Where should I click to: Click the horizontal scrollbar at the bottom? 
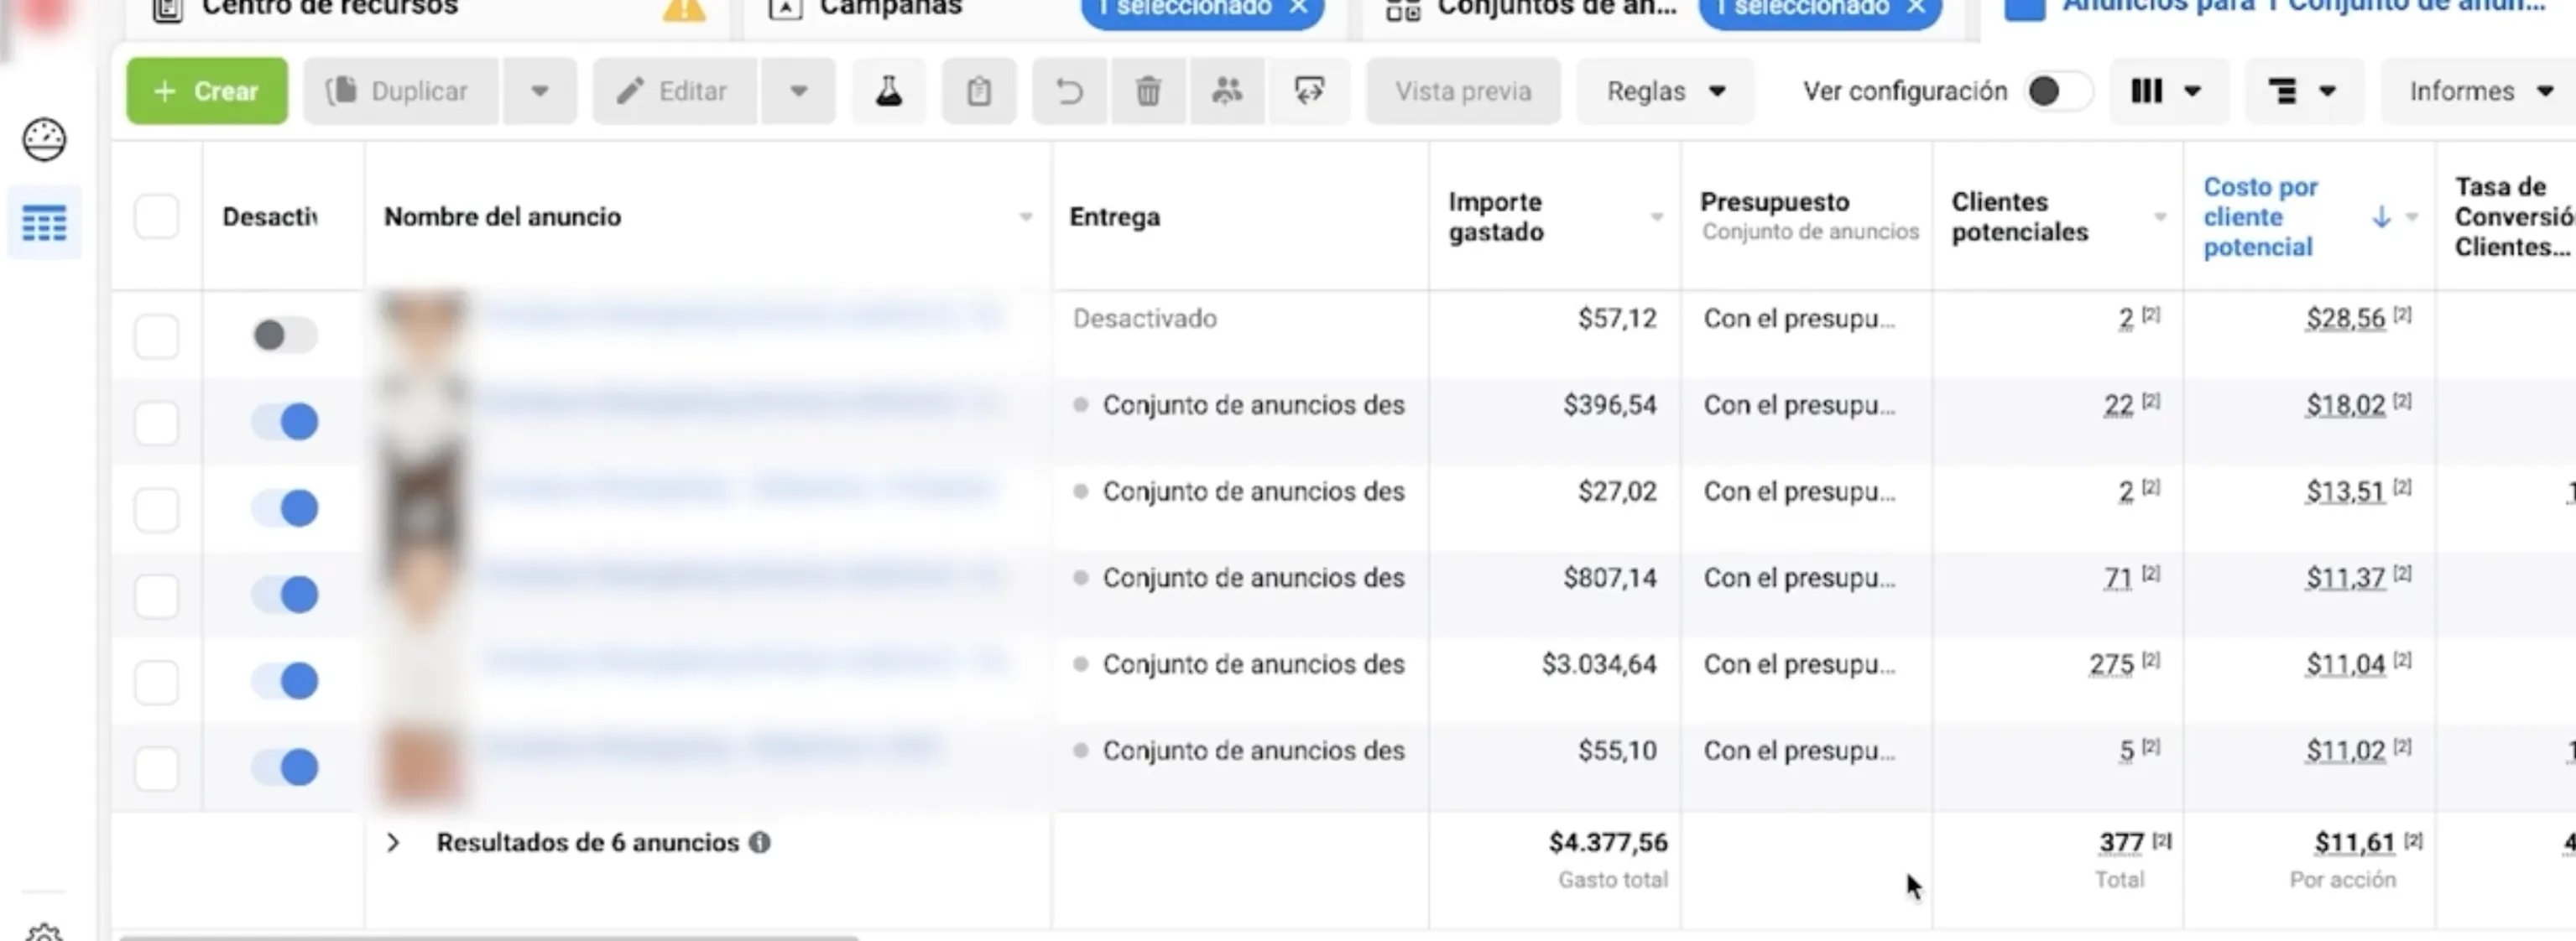(488, 937)
